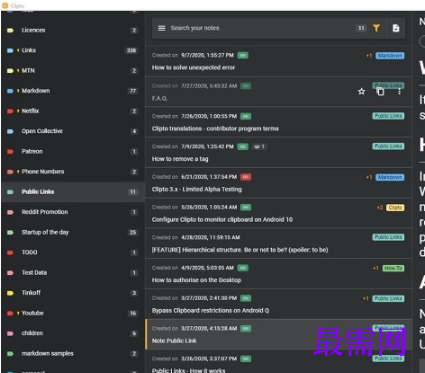Select the Open Collective tag
This screenshot has height=373, width=425.
(x=73, y=131)
